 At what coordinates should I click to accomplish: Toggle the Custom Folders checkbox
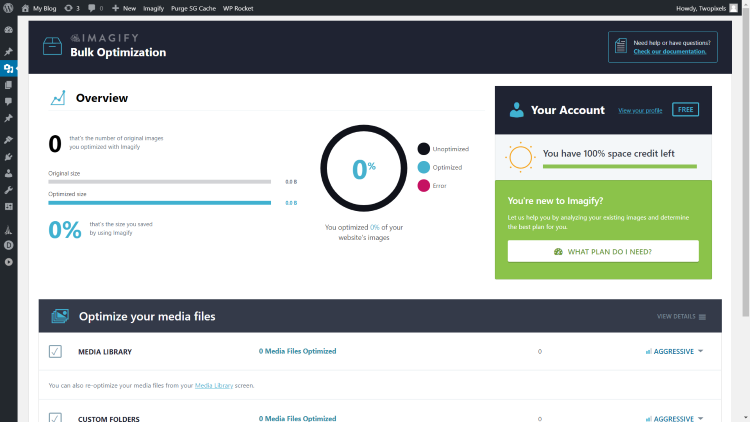[x=55, y=418]
